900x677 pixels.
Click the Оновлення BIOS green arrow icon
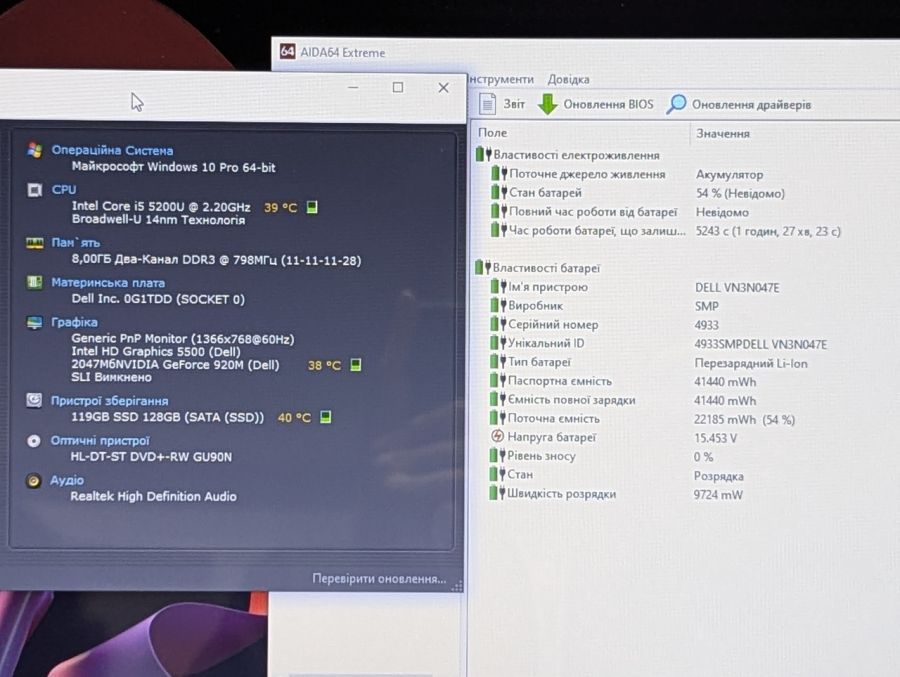tap(548, 105)
